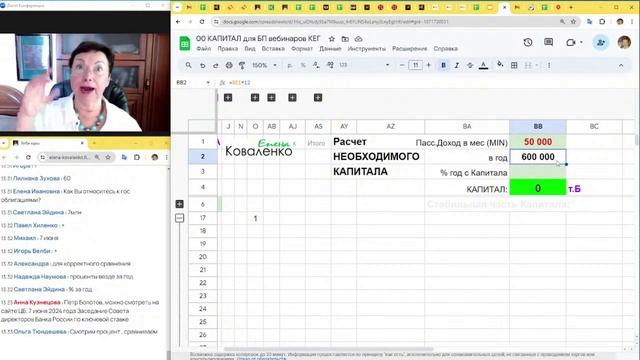
Task: Open the fill color bucket
Action: point(500,65)
